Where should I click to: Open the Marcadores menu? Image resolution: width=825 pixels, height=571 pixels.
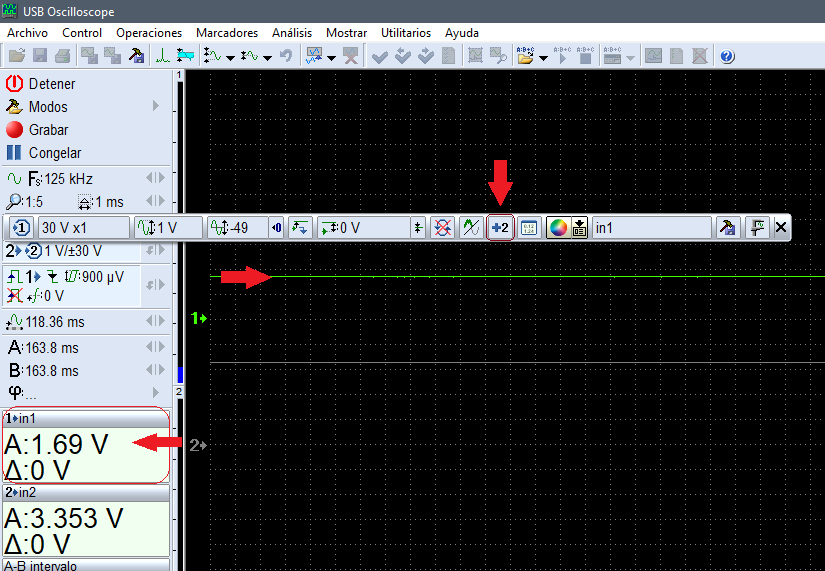226,33
